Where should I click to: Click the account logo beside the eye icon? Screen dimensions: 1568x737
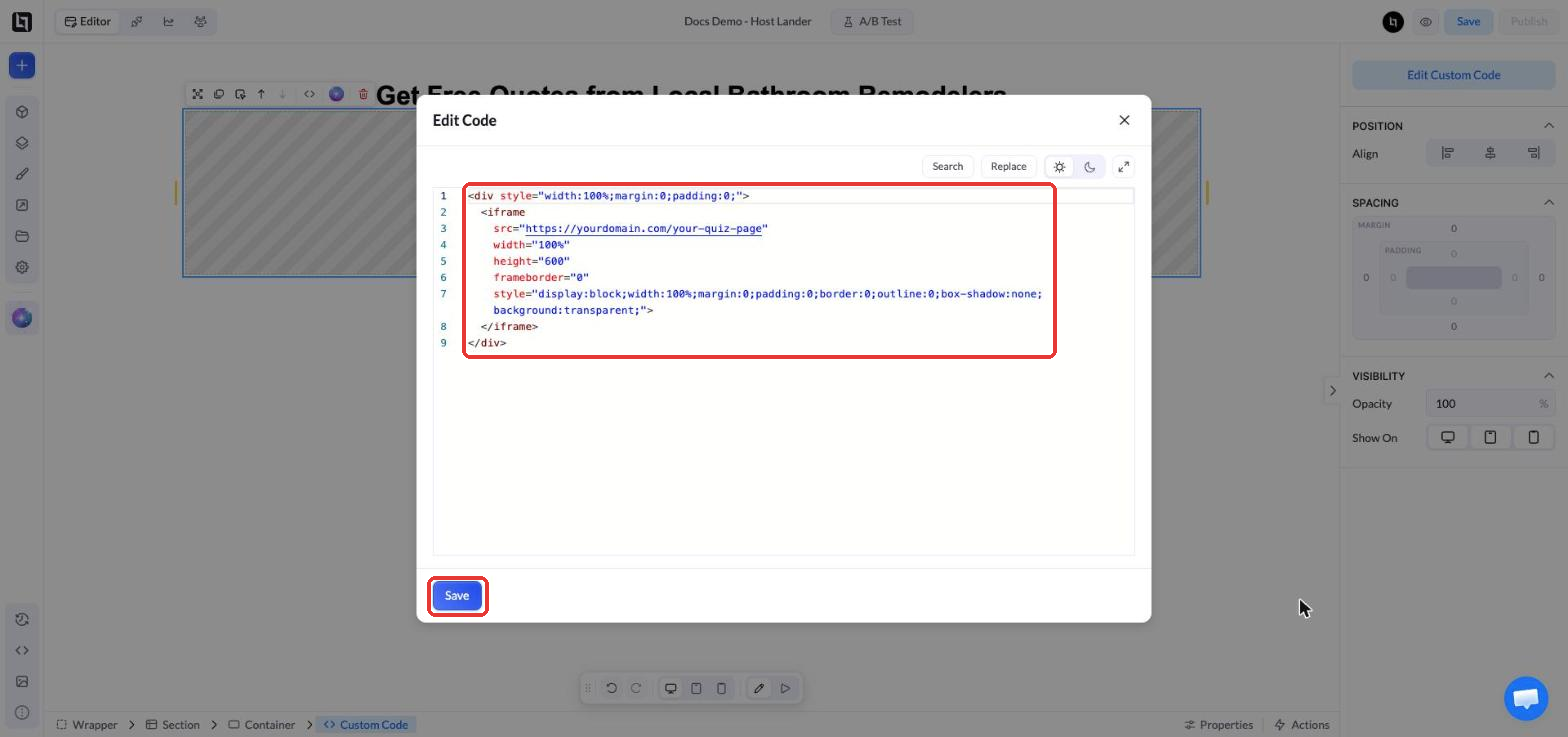[1393, 21]
